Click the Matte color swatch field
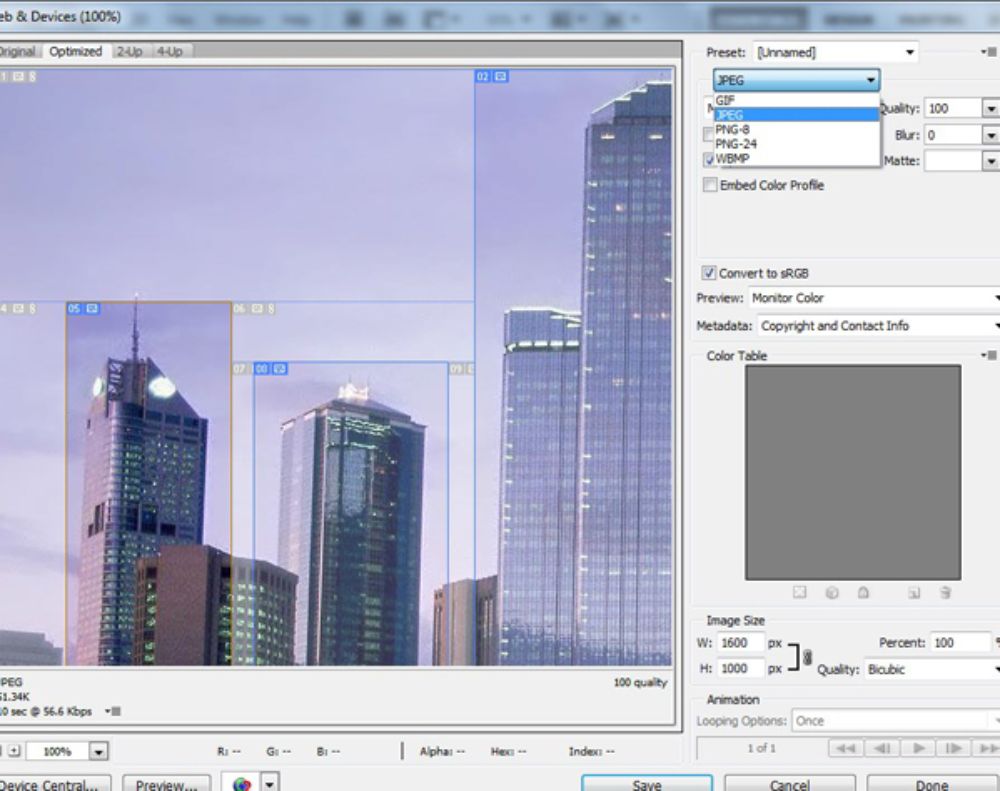 (953, 161)
